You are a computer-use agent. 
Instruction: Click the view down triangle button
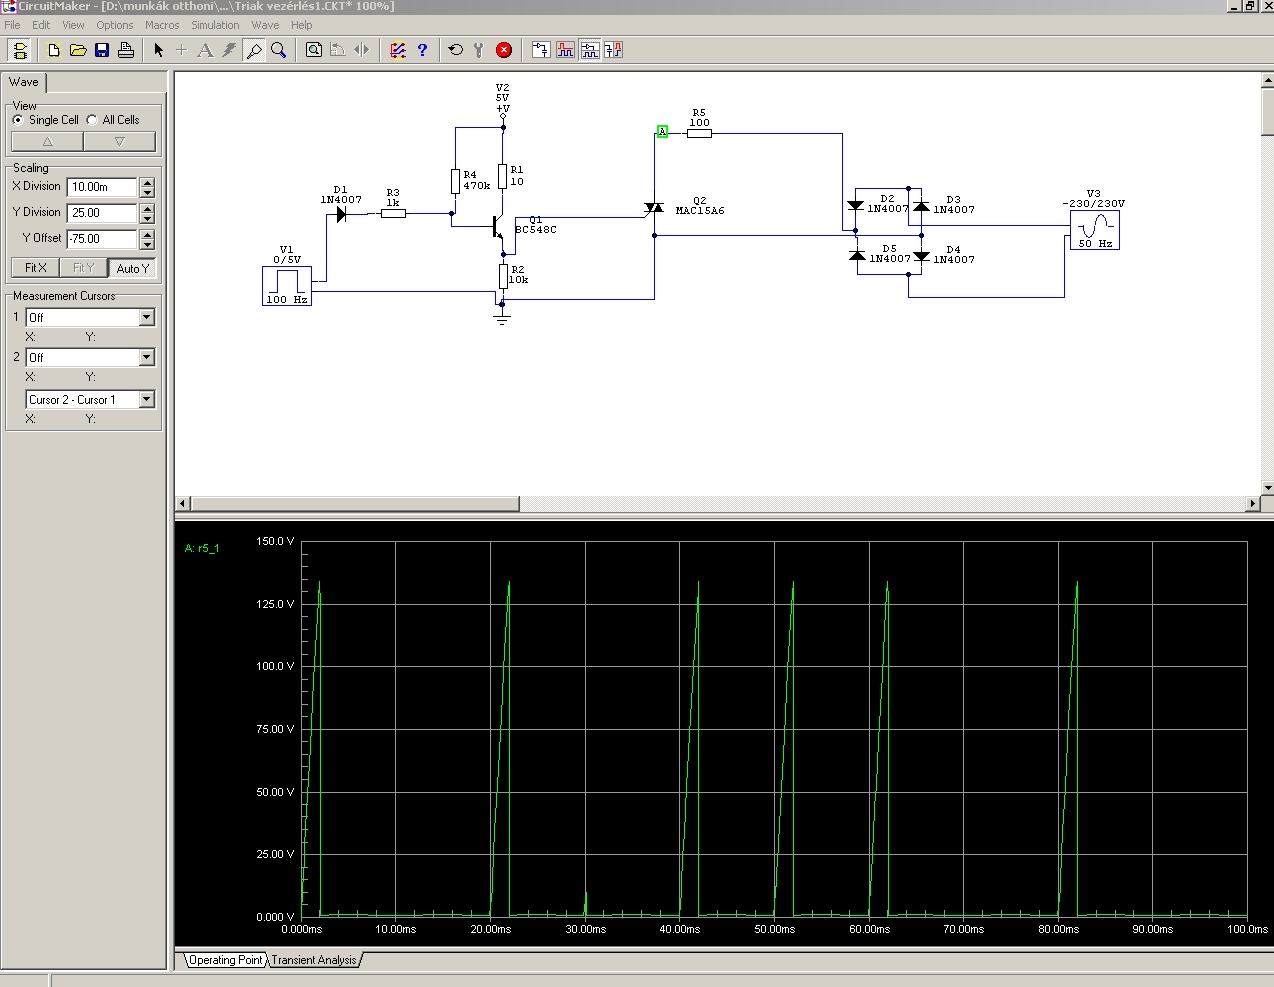[x=119, y=142]
